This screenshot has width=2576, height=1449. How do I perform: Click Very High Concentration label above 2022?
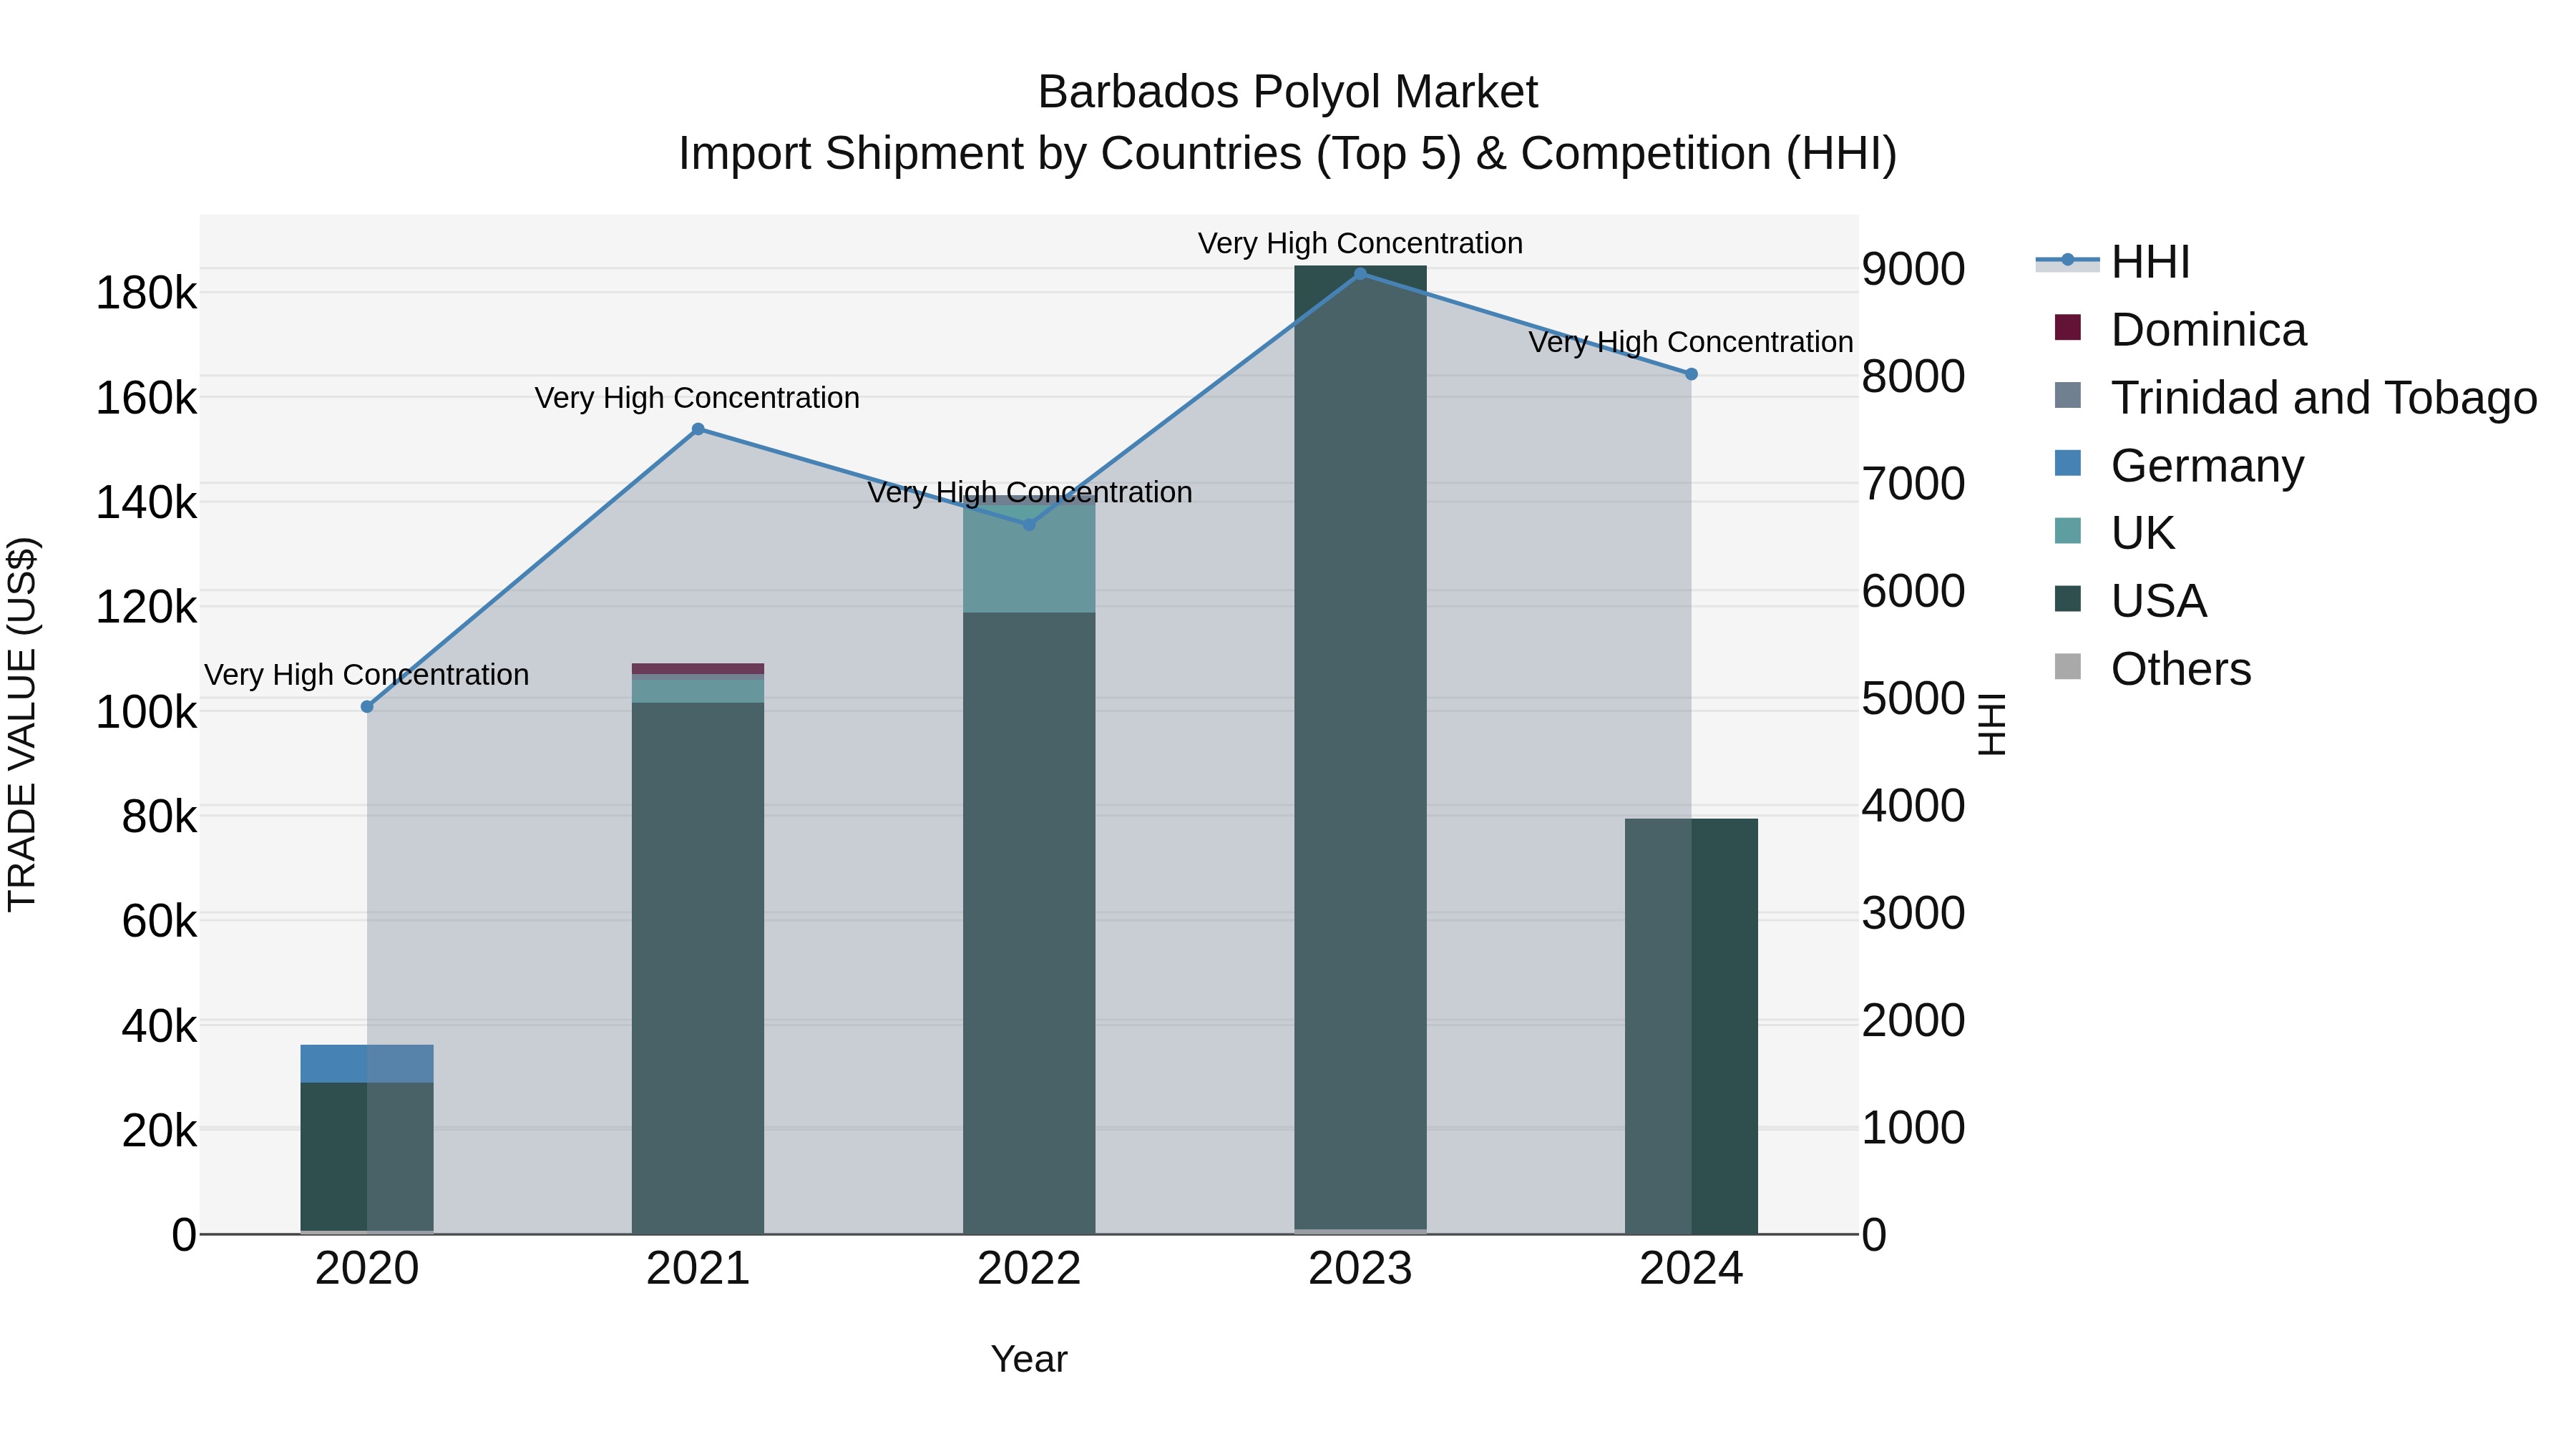(1030, 492)
